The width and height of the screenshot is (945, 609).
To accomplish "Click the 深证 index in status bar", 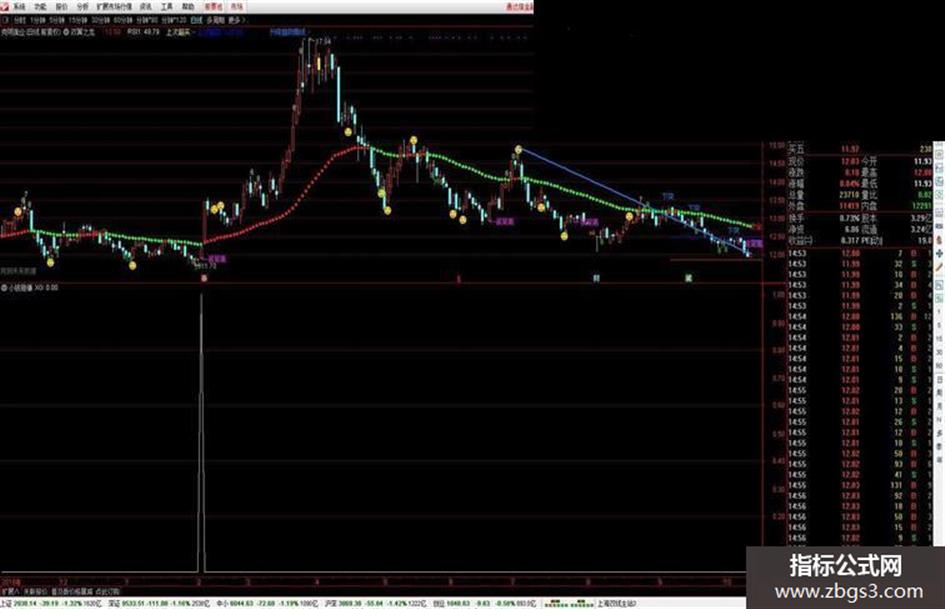I will pyautogui.click(x=159, y=603).
